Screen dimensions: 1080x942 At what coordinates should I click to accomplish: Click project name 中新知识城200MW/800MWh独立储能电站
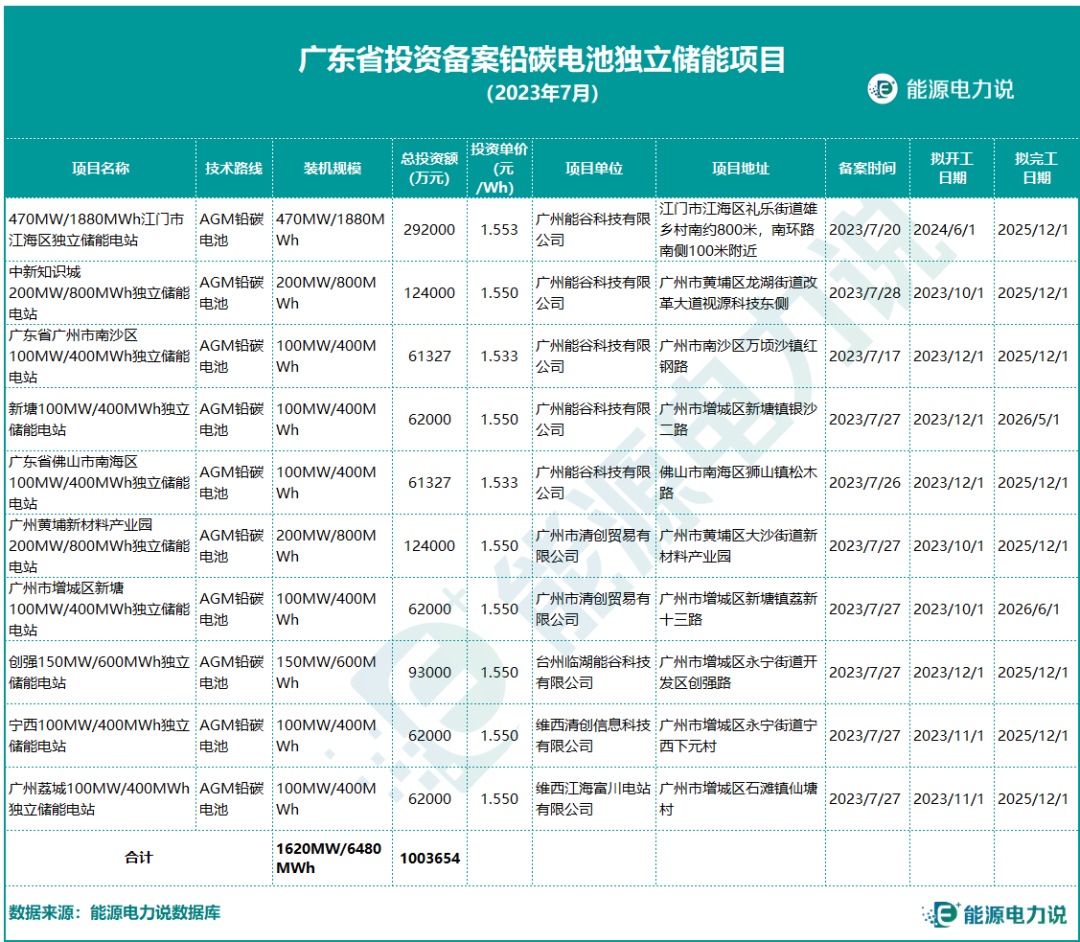coord(99,293)
